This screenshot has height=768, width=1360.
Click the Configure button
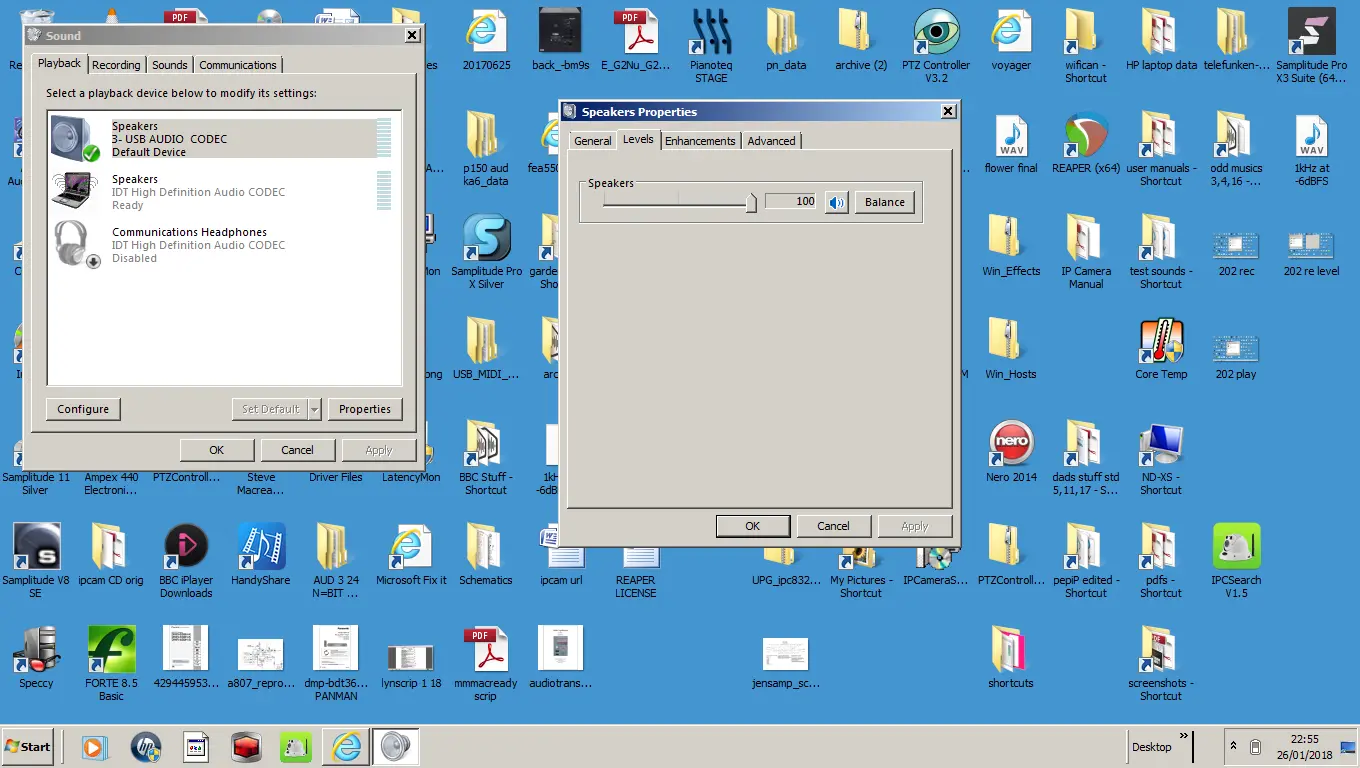83,409
